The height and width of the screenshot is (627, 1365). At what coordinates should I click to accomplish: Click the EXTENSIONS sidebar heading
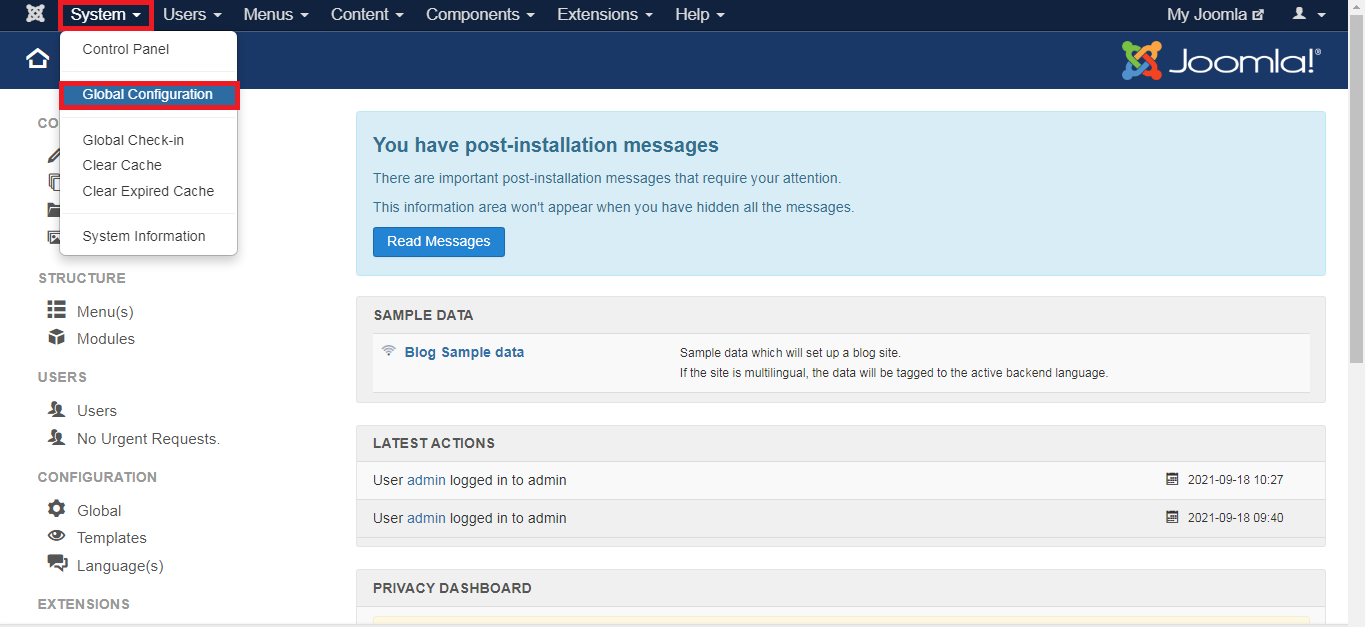point(84,604)
